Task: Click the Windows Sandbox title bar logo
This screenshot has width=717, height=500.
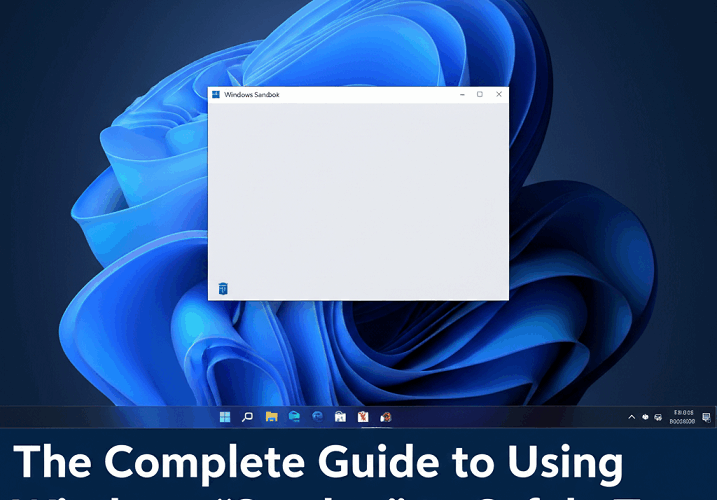Action: pyautogui.click(x=216, y=94)
